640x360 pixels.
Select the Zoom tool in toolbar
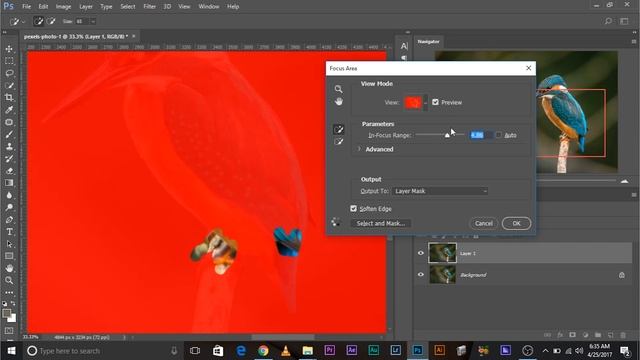coord(9,280)
